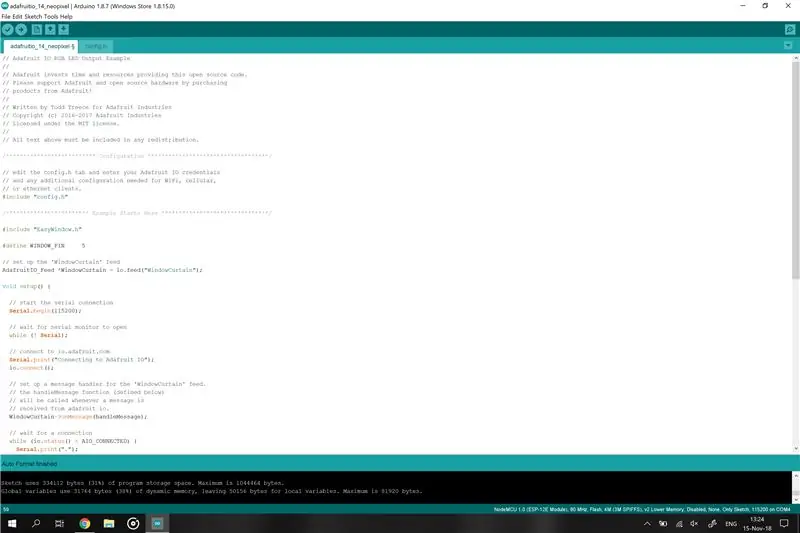Click the #define WINDOW_PIN line
The image size is (800, 533).
(44, 246)
